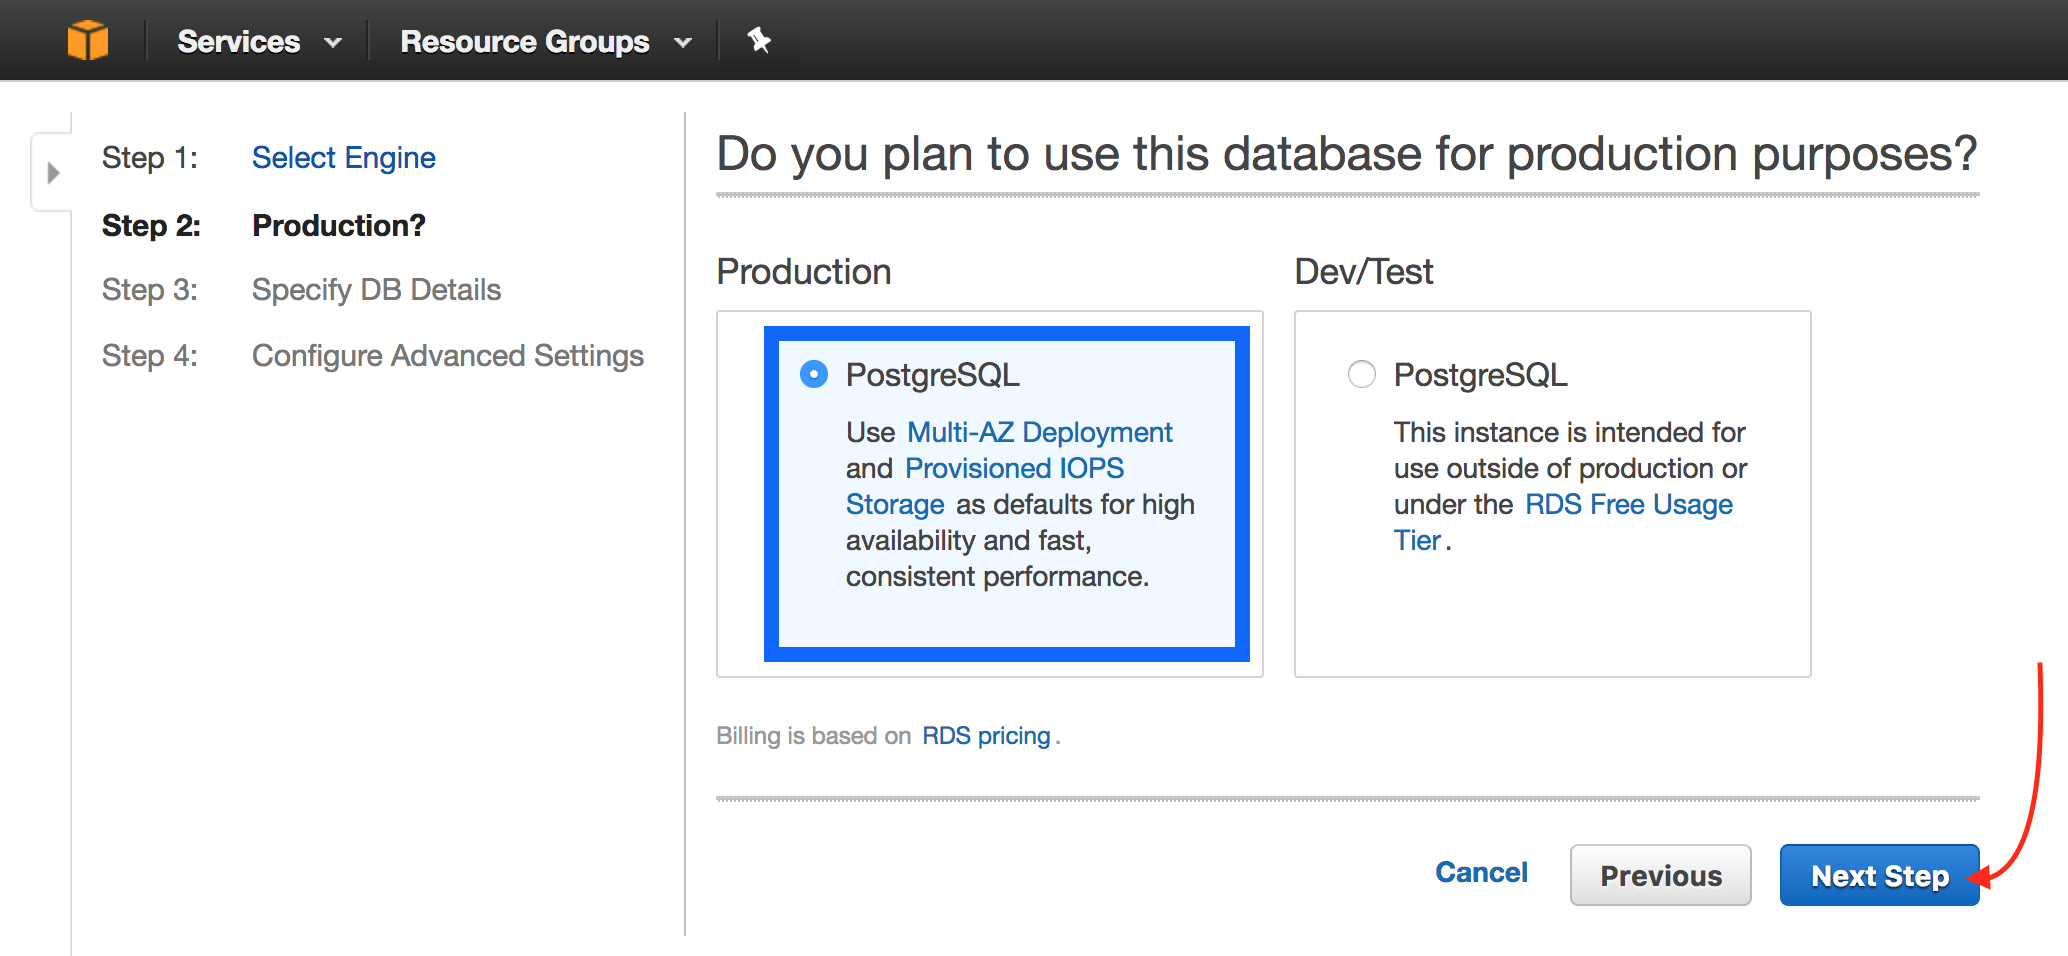
Task: Click the Next Step button
Action: [x=1880, y=875]
